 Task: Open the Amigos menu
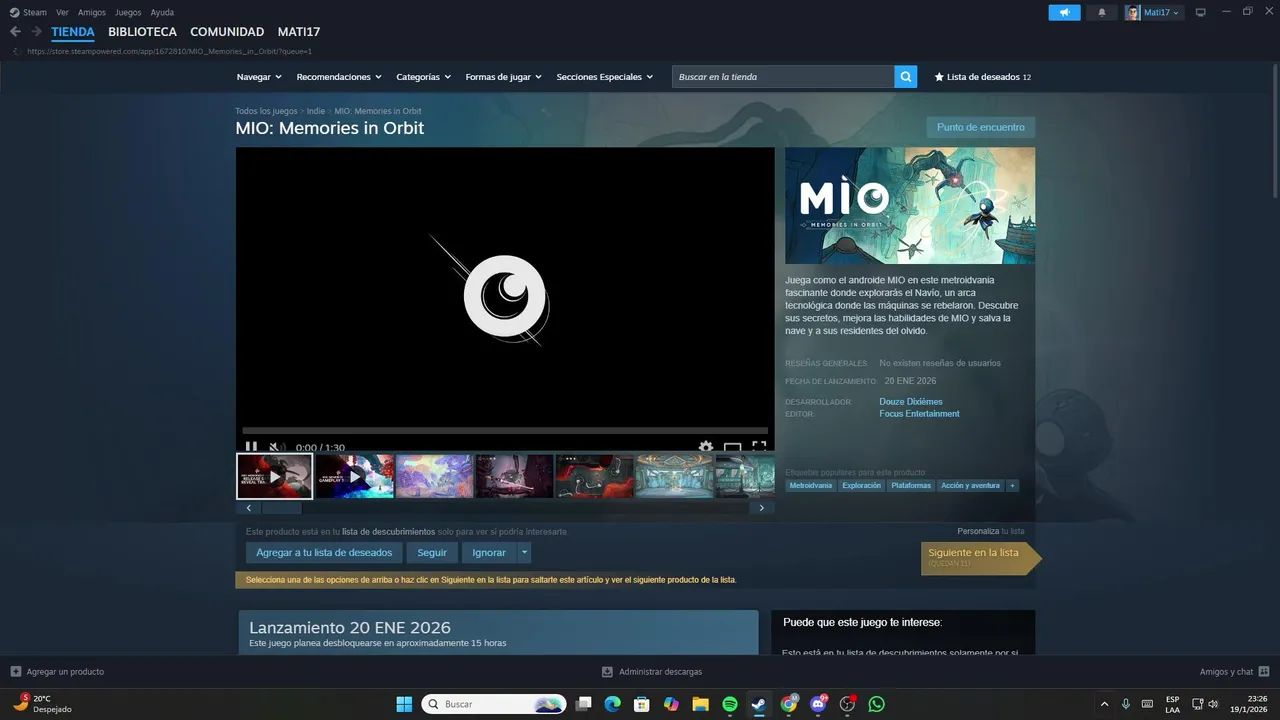tap(92, 12)
